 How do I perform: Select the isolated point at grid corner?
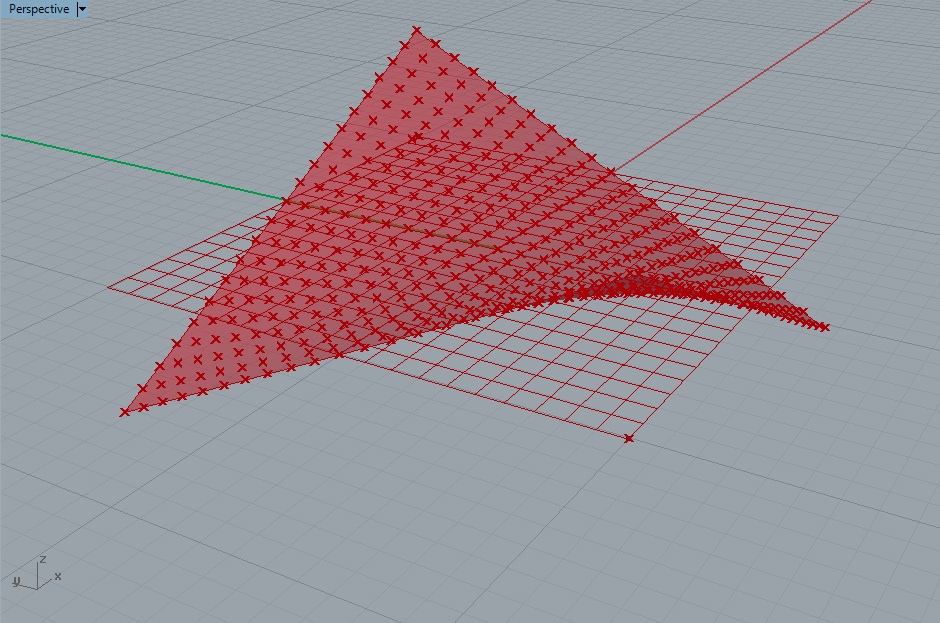click(628, 439)
